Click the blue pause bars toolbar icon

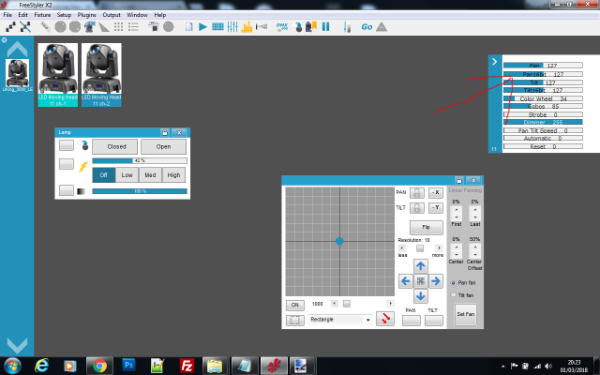[326, 27]
